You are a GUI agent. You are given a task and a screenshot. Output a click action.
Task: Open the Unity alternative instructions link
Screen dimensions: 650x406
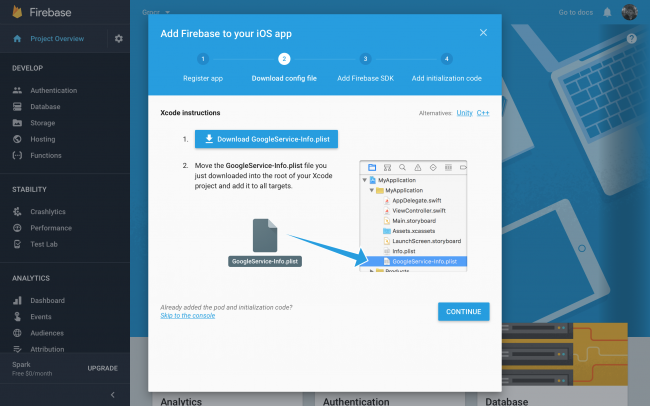click(x=464, y=113)
